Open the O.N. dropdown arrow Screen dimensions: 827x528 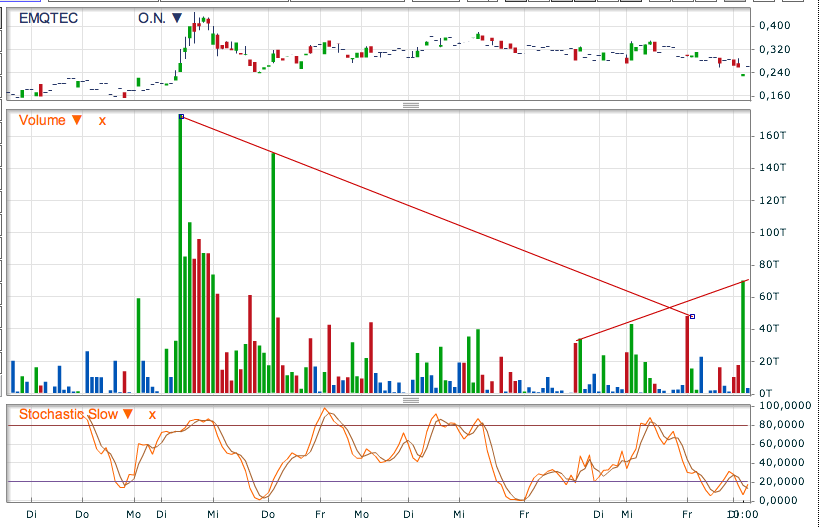pyautogui.click(x=177, y=18)
